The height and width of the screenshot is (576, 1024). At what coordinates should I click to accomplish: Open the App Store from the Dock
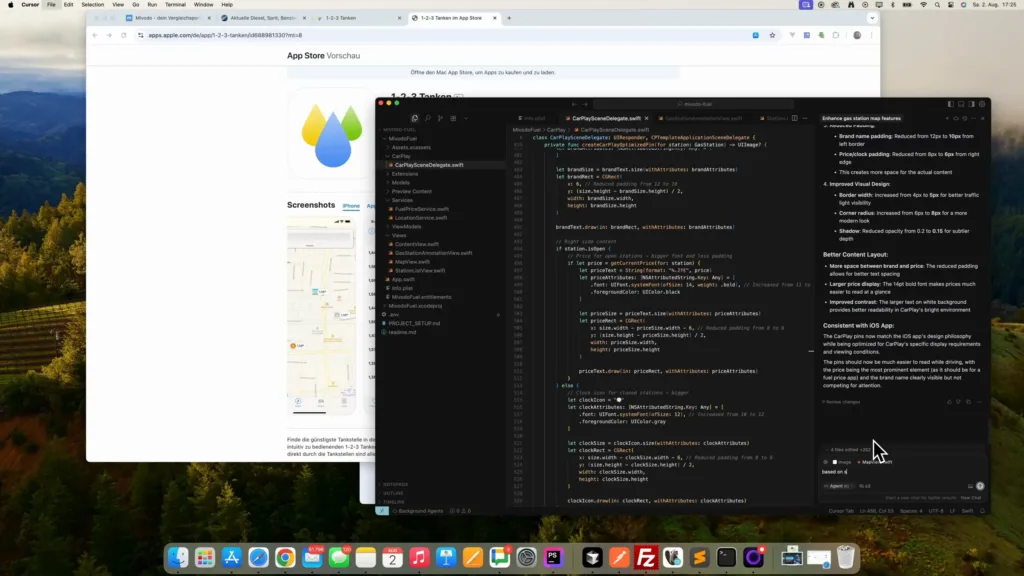tap(232, 557)
